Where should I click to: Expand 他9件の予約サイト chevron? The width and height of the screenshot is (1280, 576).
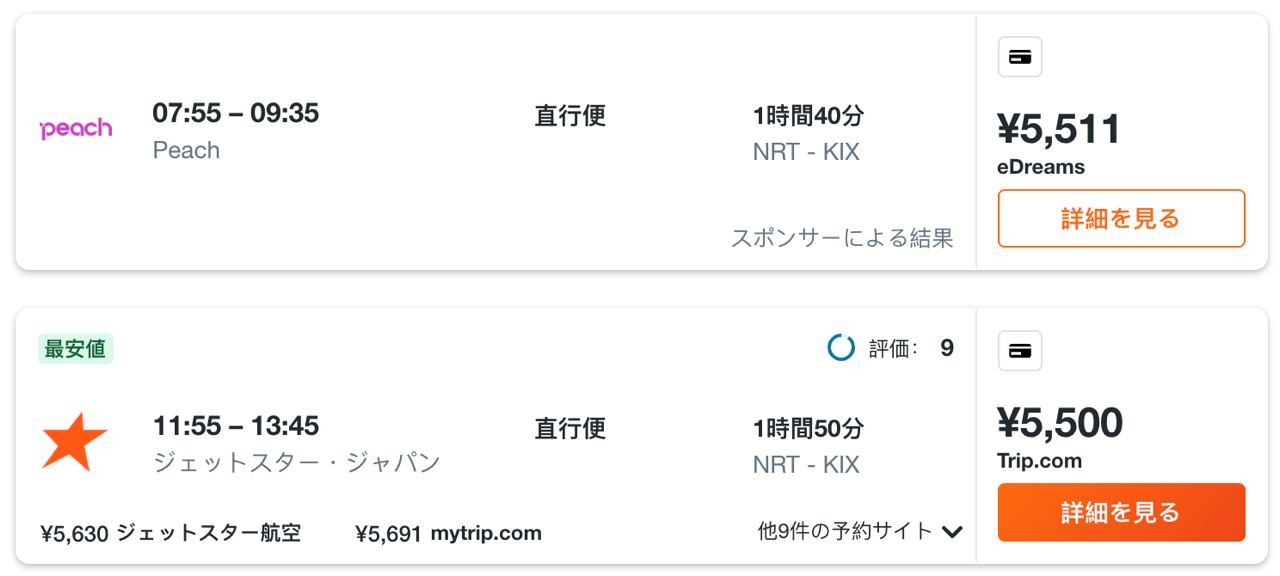pos(952,532)
